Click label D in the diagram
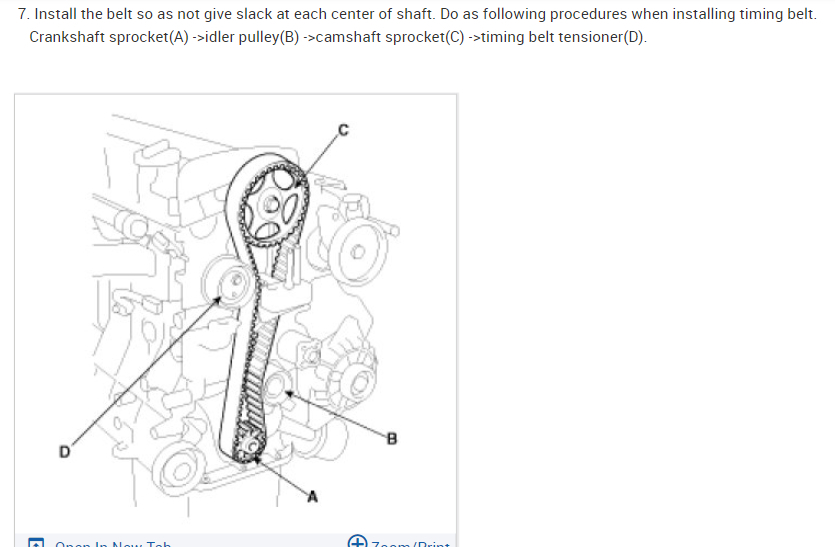835x547 pixels. pos(64,452)
